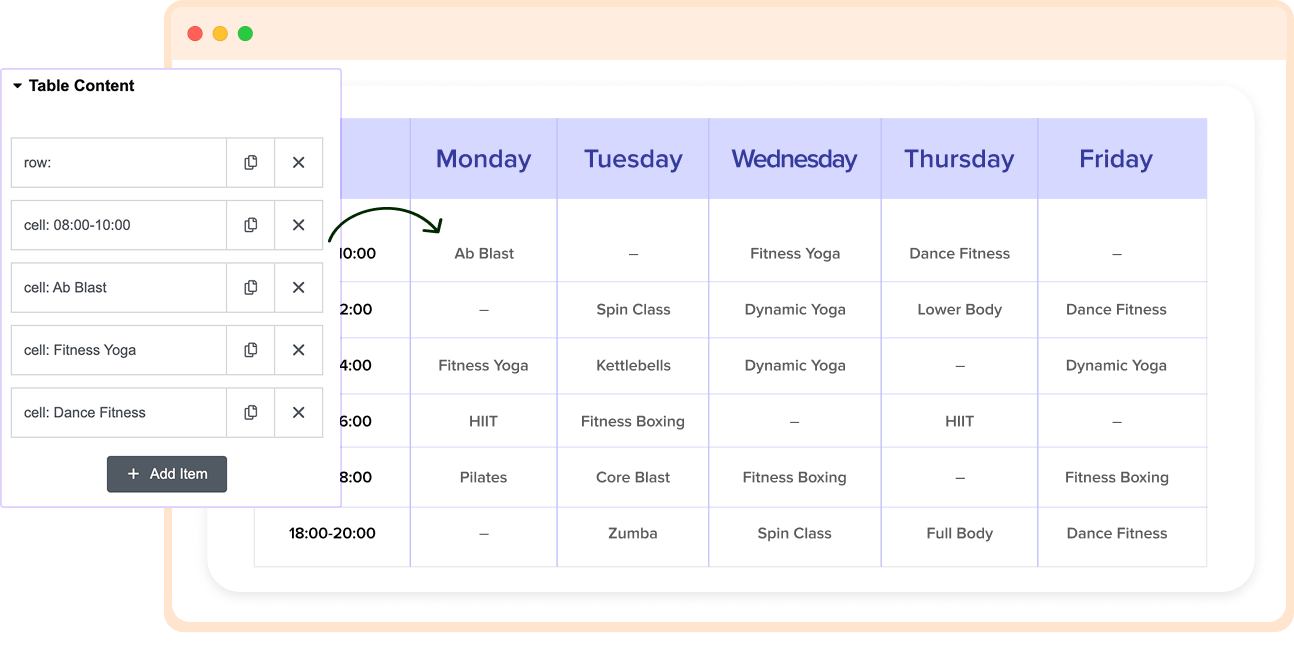Select the Monday column header
Viewport: 1294px width, 658px height.
click(x=483, y=159)
